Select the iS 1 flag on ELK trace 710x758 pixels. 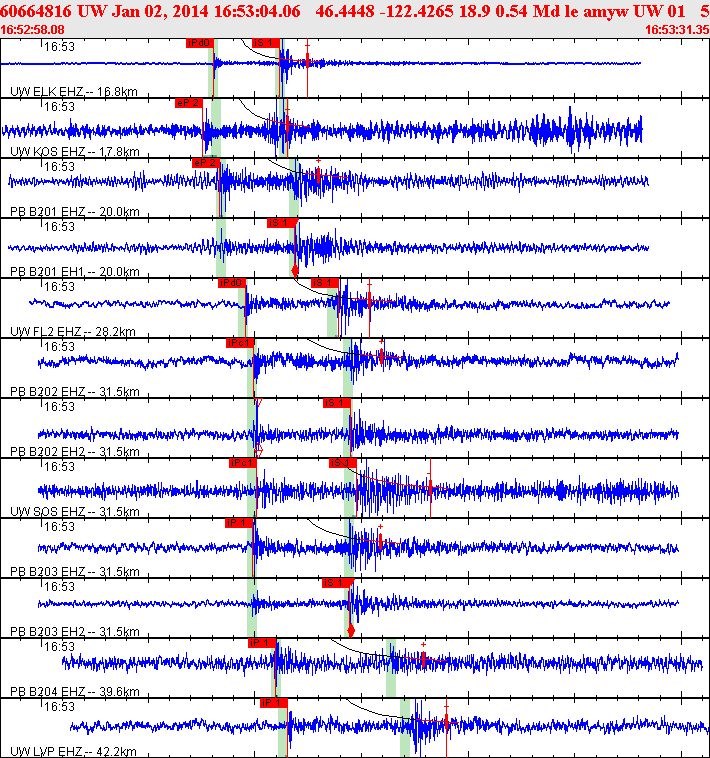[266, 43]
